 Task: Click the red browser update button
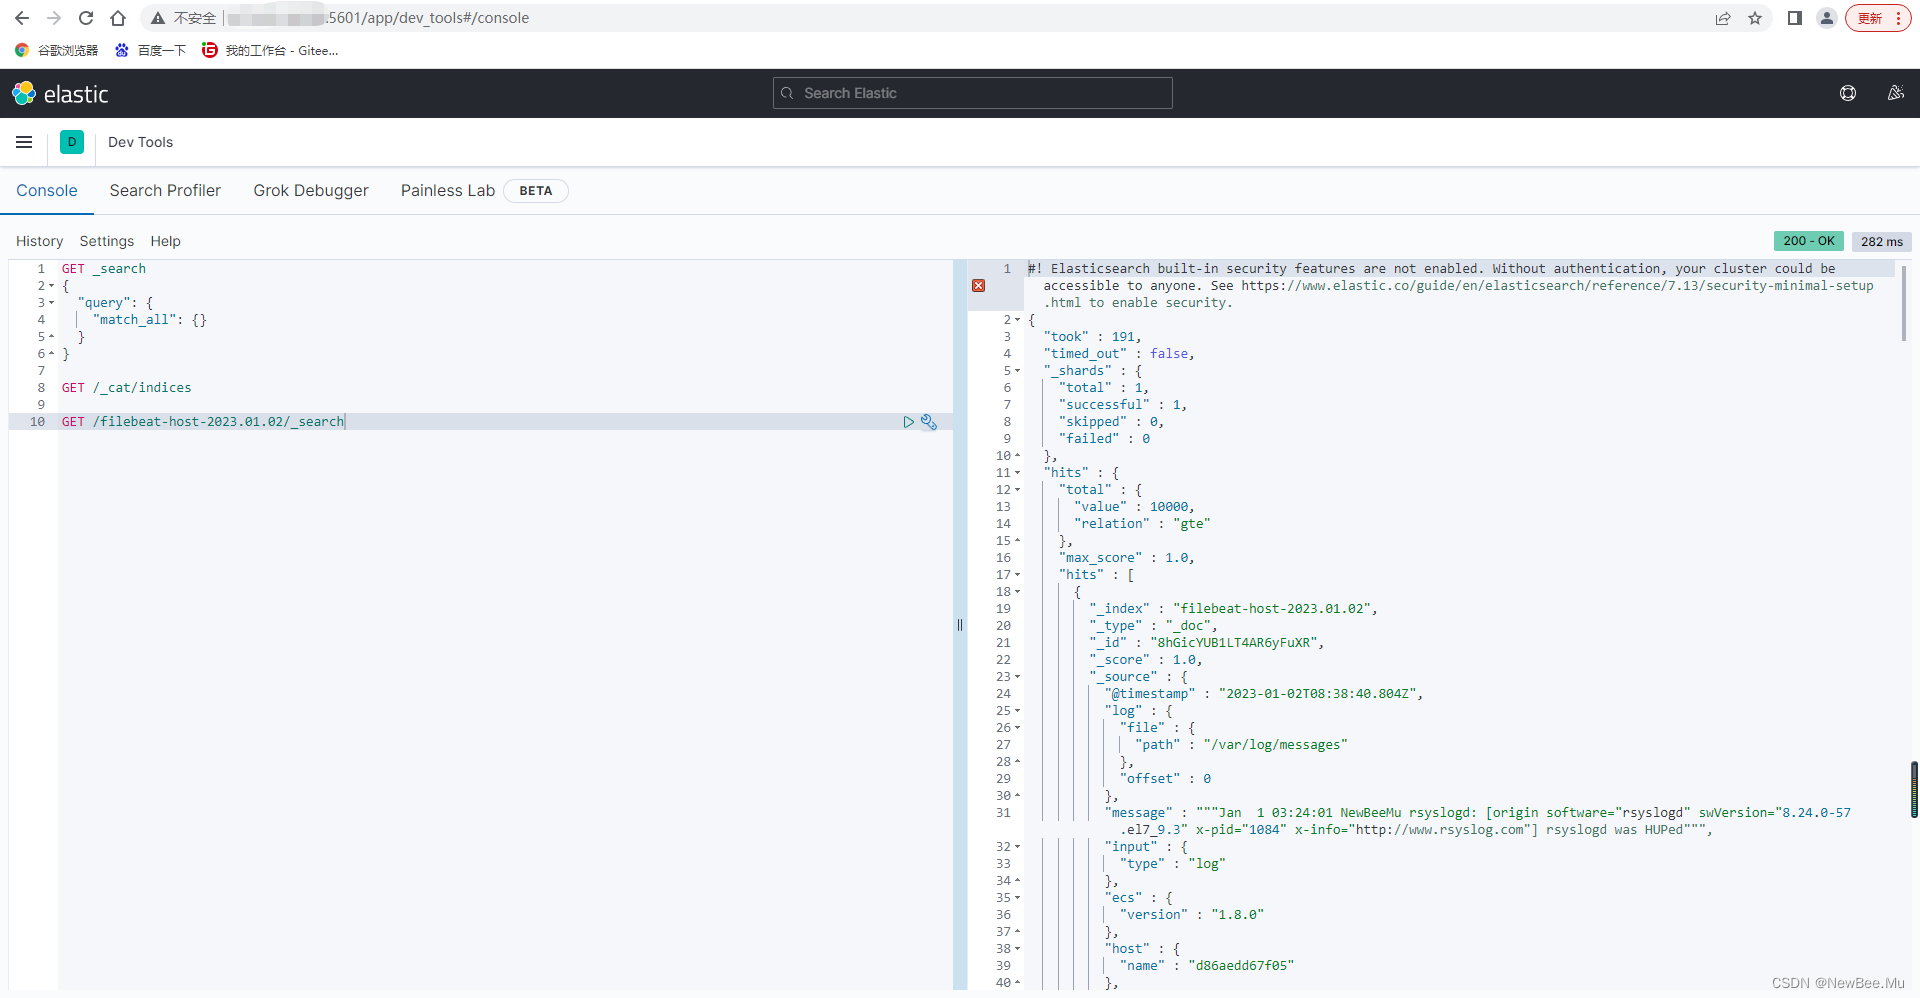[1878, 18]
